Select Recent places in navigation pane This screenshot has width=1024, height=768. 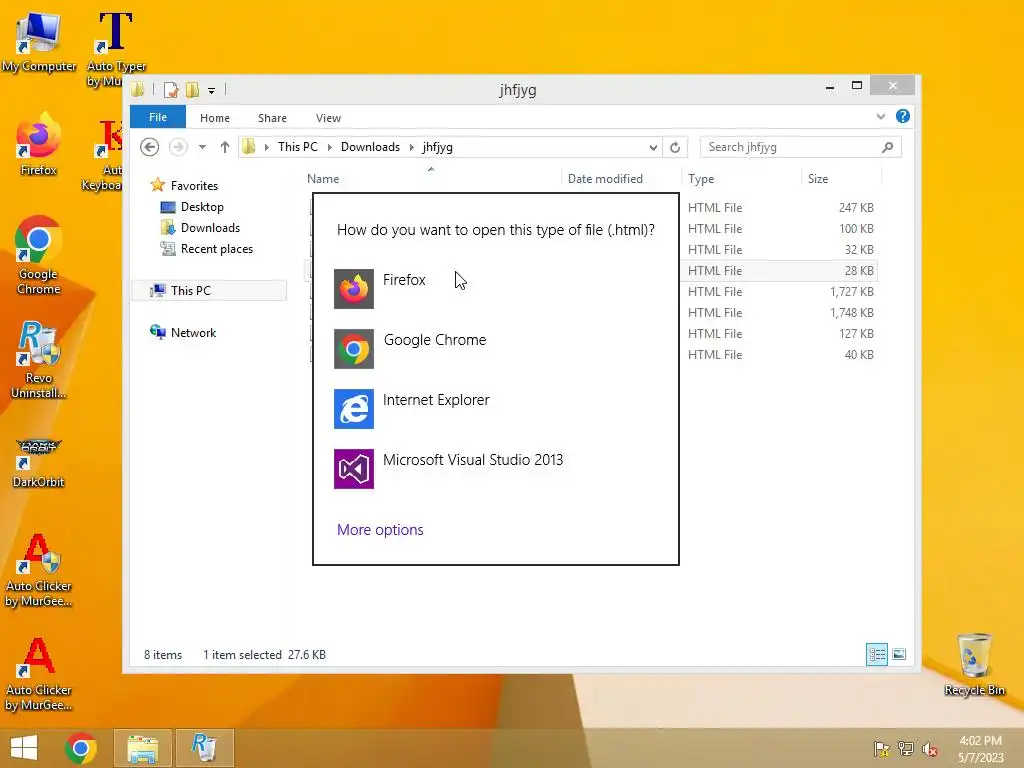(216, 249)
